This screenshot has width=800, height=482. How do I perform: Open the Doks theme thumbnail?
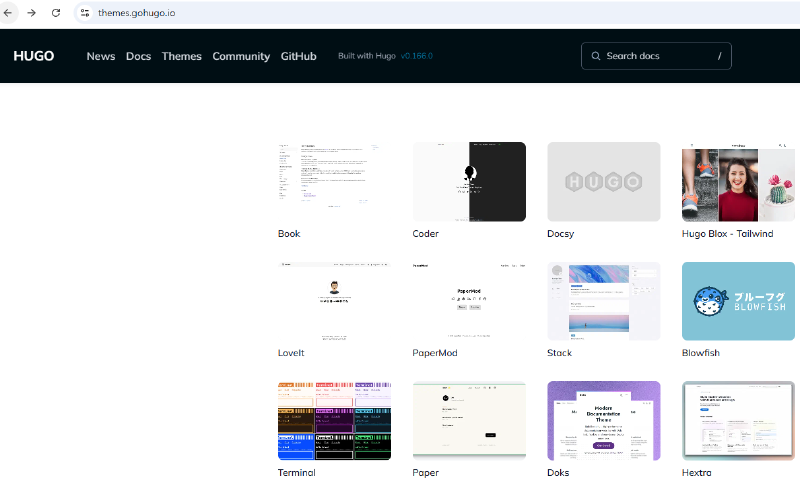[604, 421]
